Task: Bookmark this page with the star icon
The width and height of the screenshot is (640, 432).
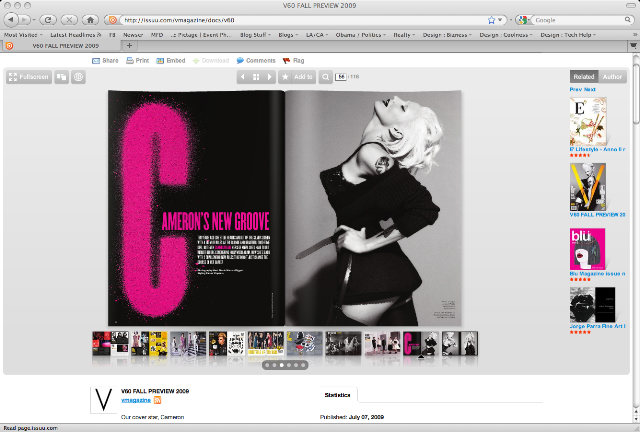Action: [491, 20]
